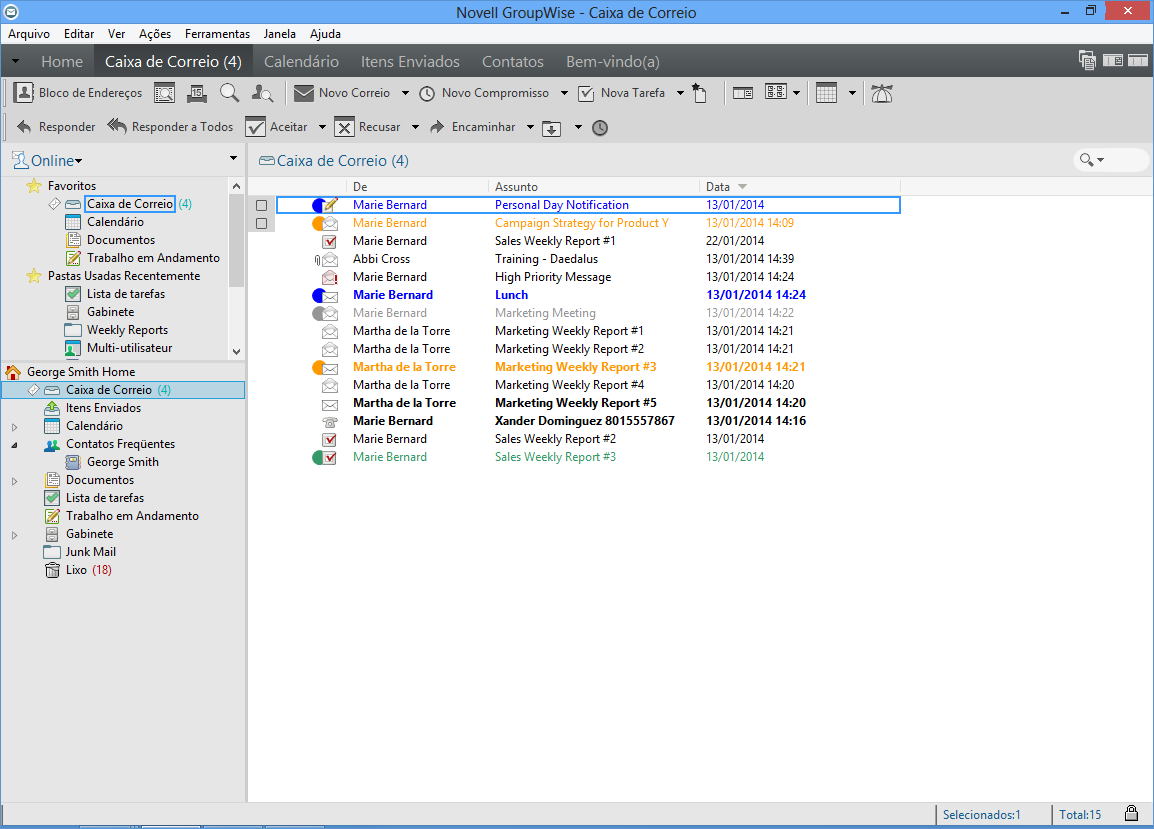Click the Responder a Todos button label

(x=183, y=127)
